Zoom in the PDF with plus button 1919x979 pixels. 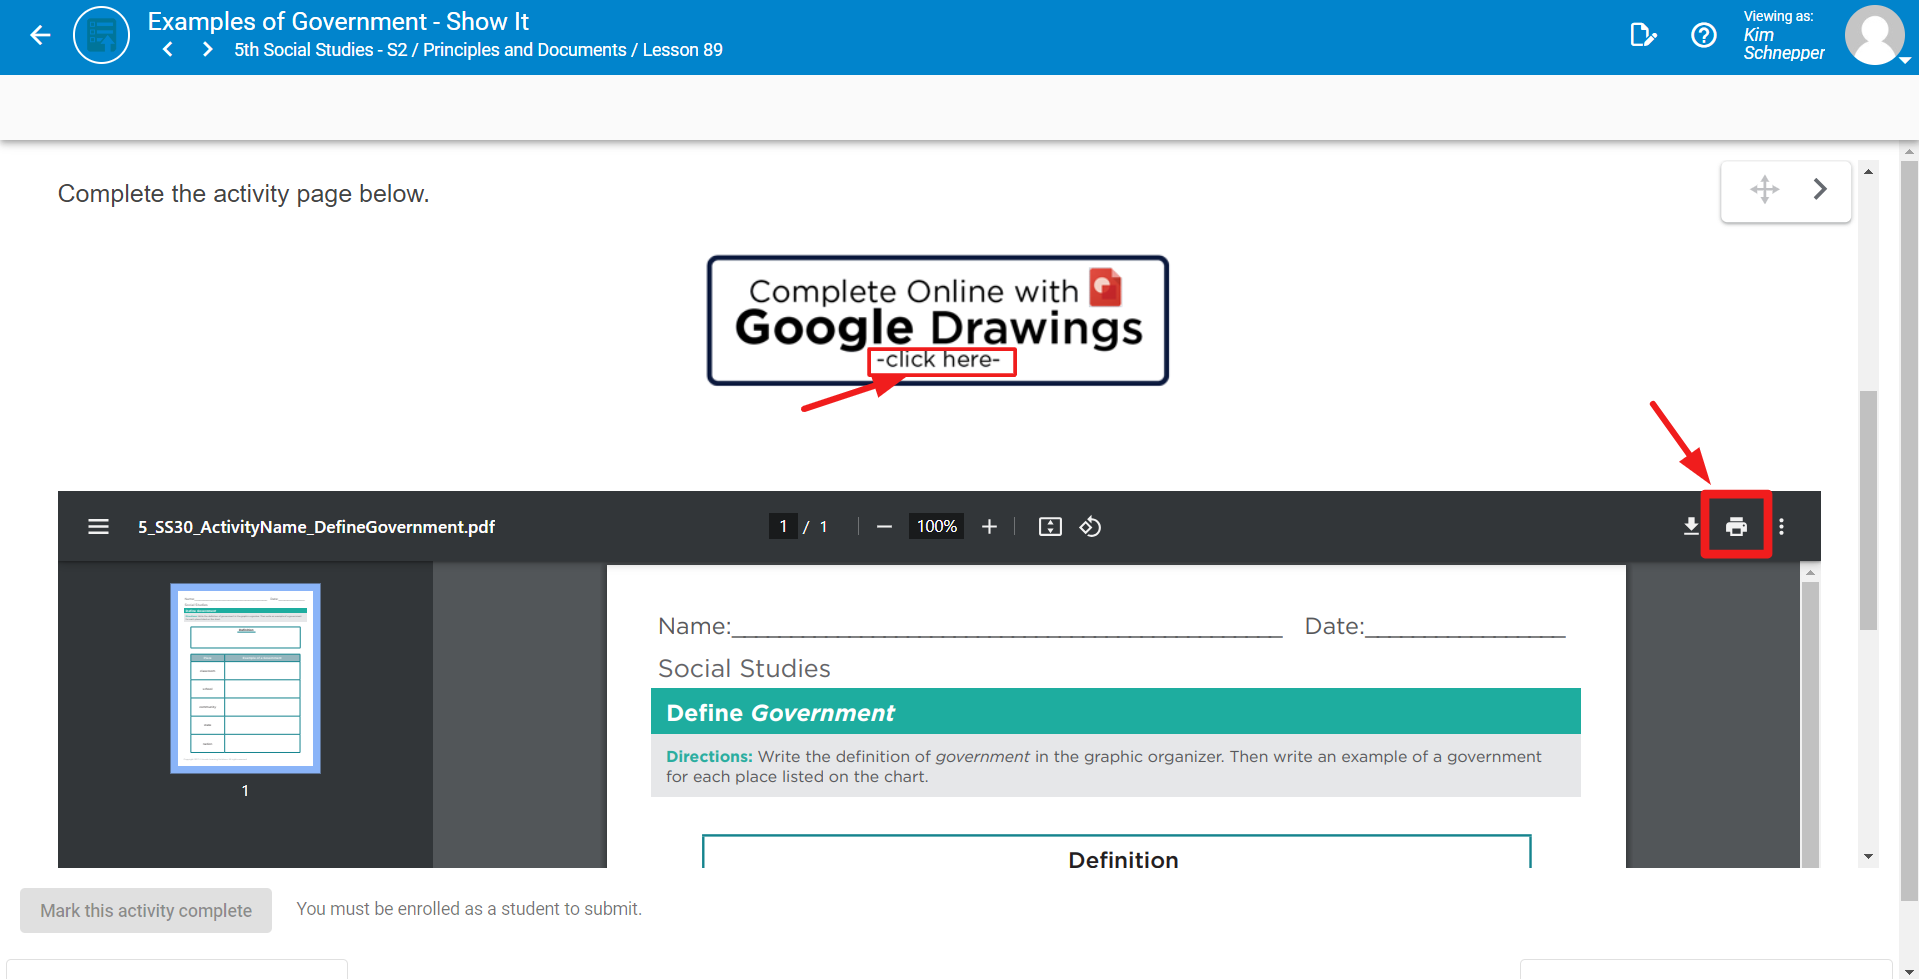pyautogui.click(x=989, y=527)
